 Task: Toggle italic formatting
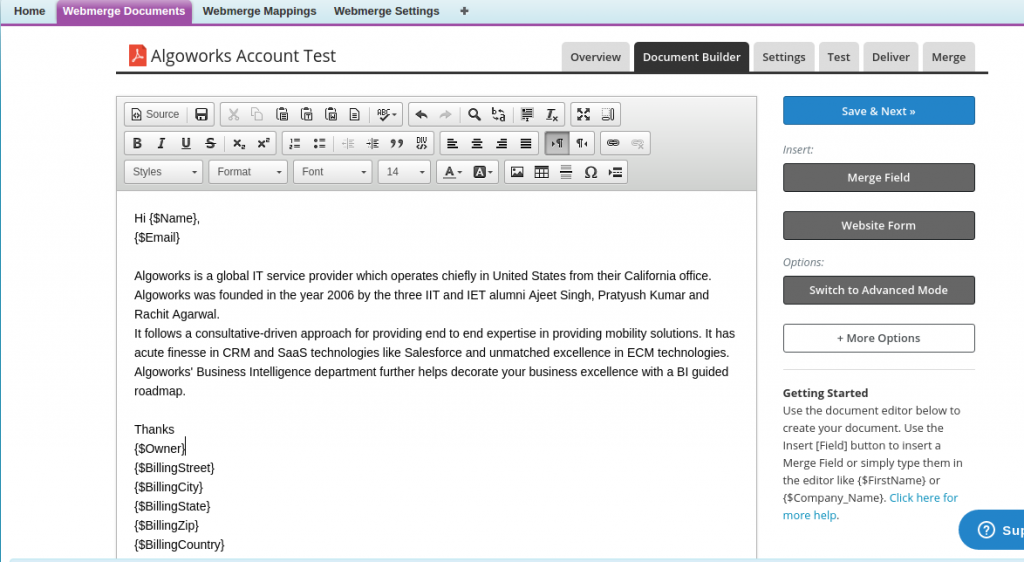tap(161, 143)
